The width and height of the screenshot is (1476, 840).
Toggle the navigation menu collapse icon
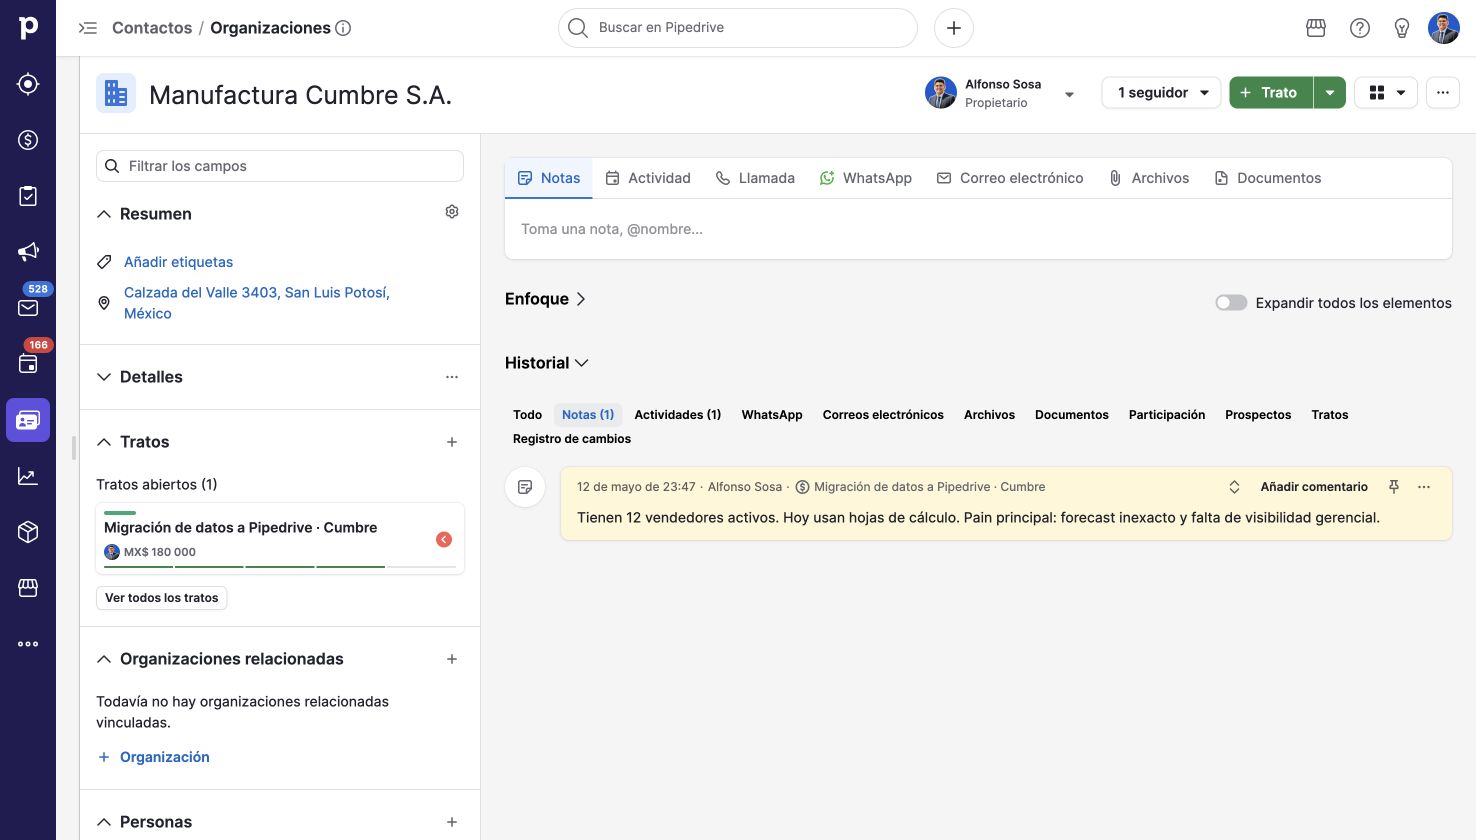[88, 28]
